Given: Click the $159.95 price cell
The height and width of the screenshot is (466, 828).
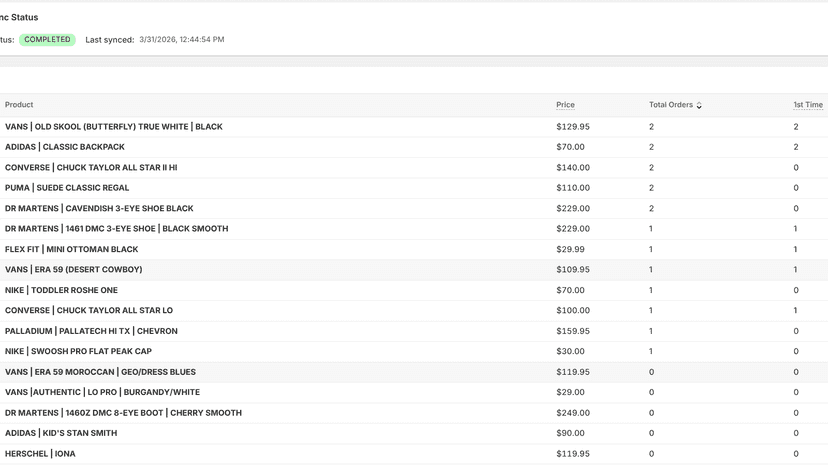Looking at the screenshot, I should (573, 331).
